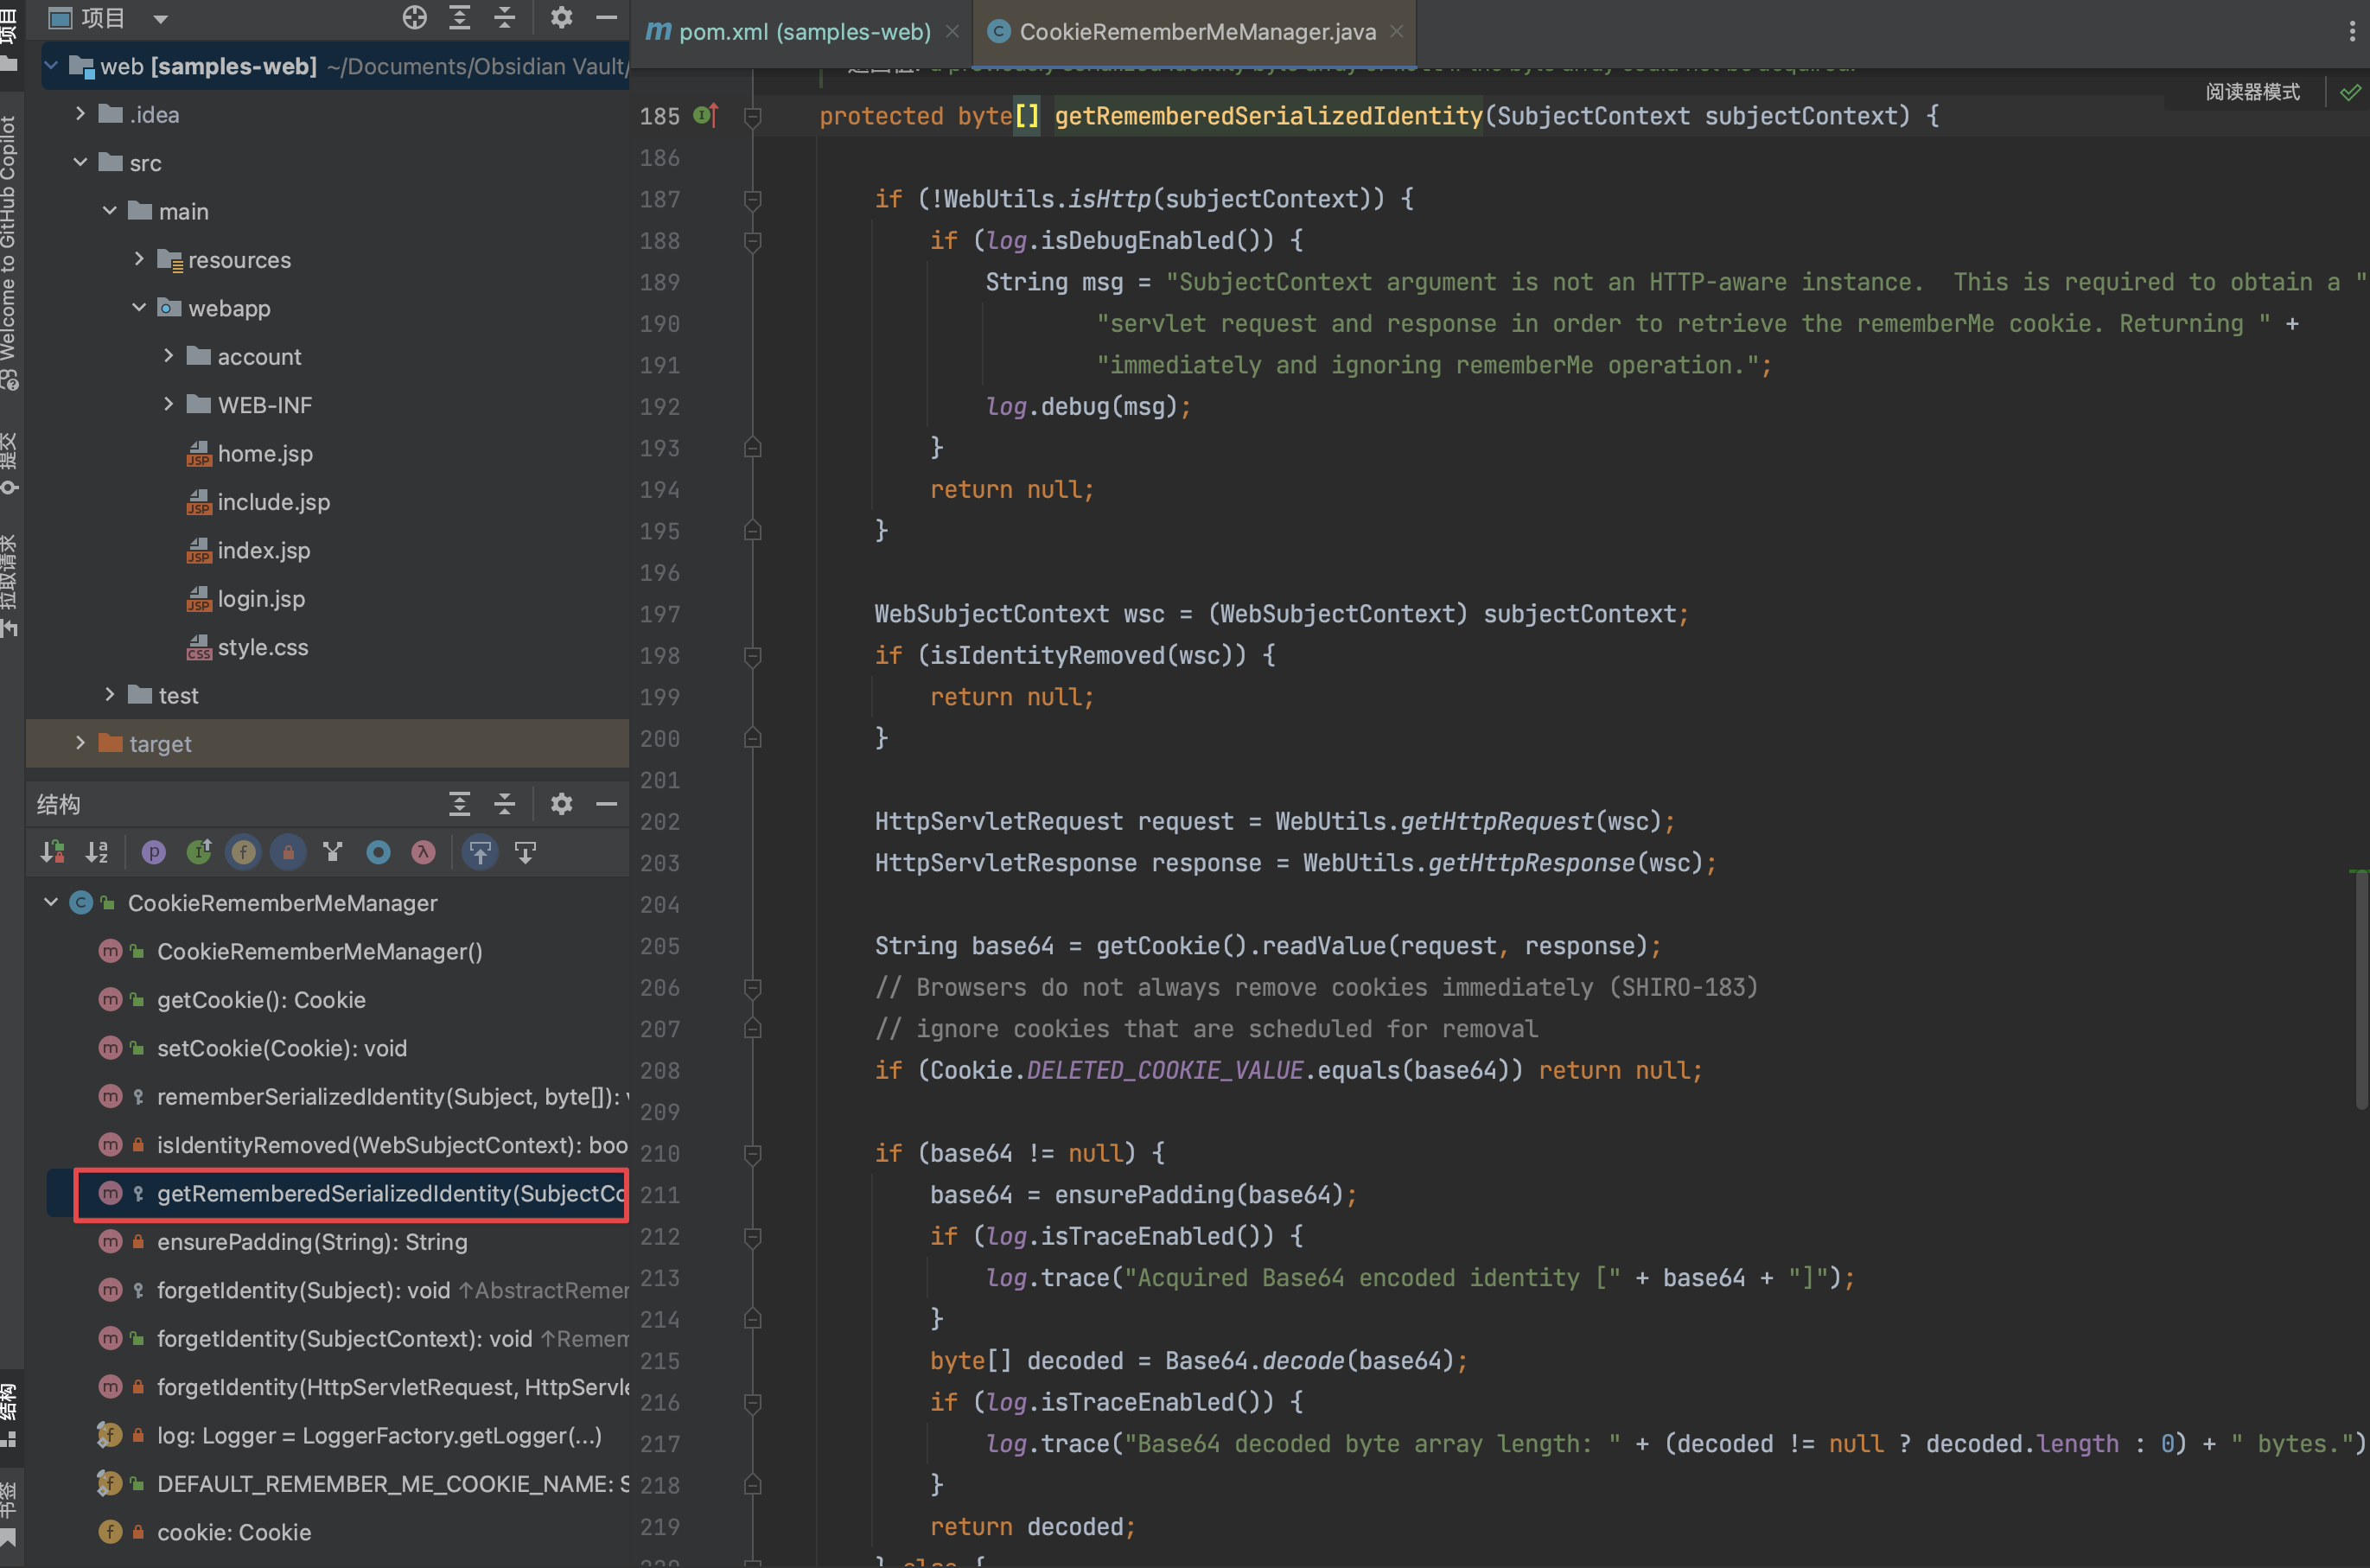
Task: Select ensurePadding(String): String method
Action: [x=312, y=1242]
